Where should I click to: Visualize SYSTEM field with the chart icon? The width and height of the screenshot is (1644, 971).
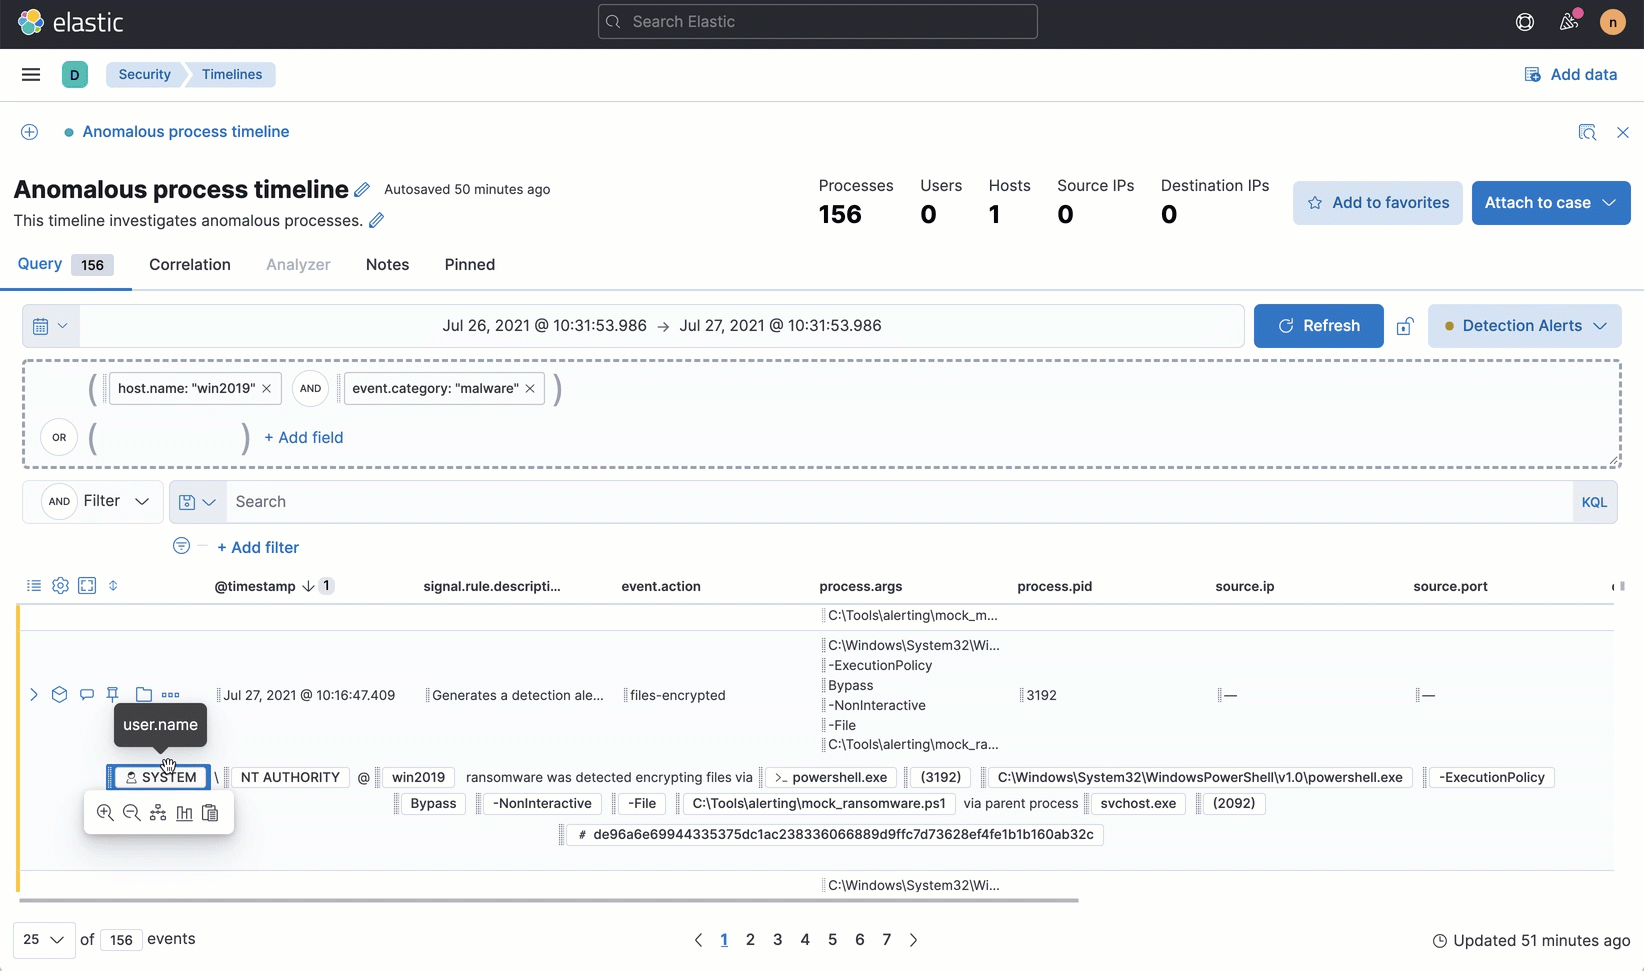click(184, 813)
